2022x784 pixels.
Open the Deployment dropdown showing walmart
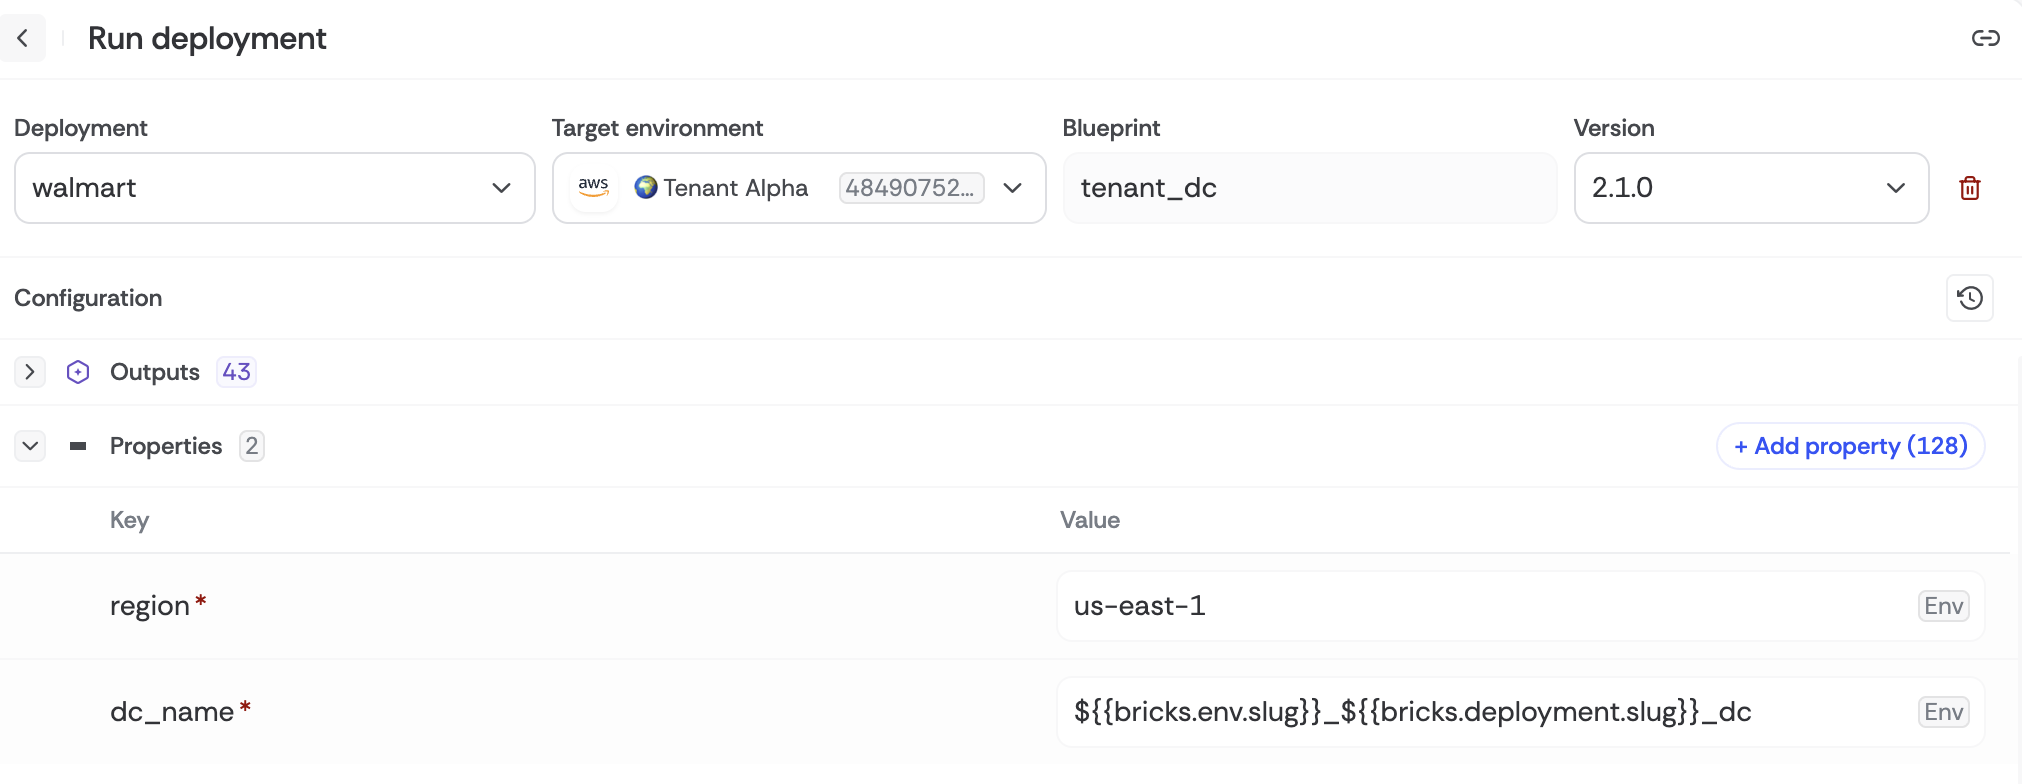tap(274, 188)
